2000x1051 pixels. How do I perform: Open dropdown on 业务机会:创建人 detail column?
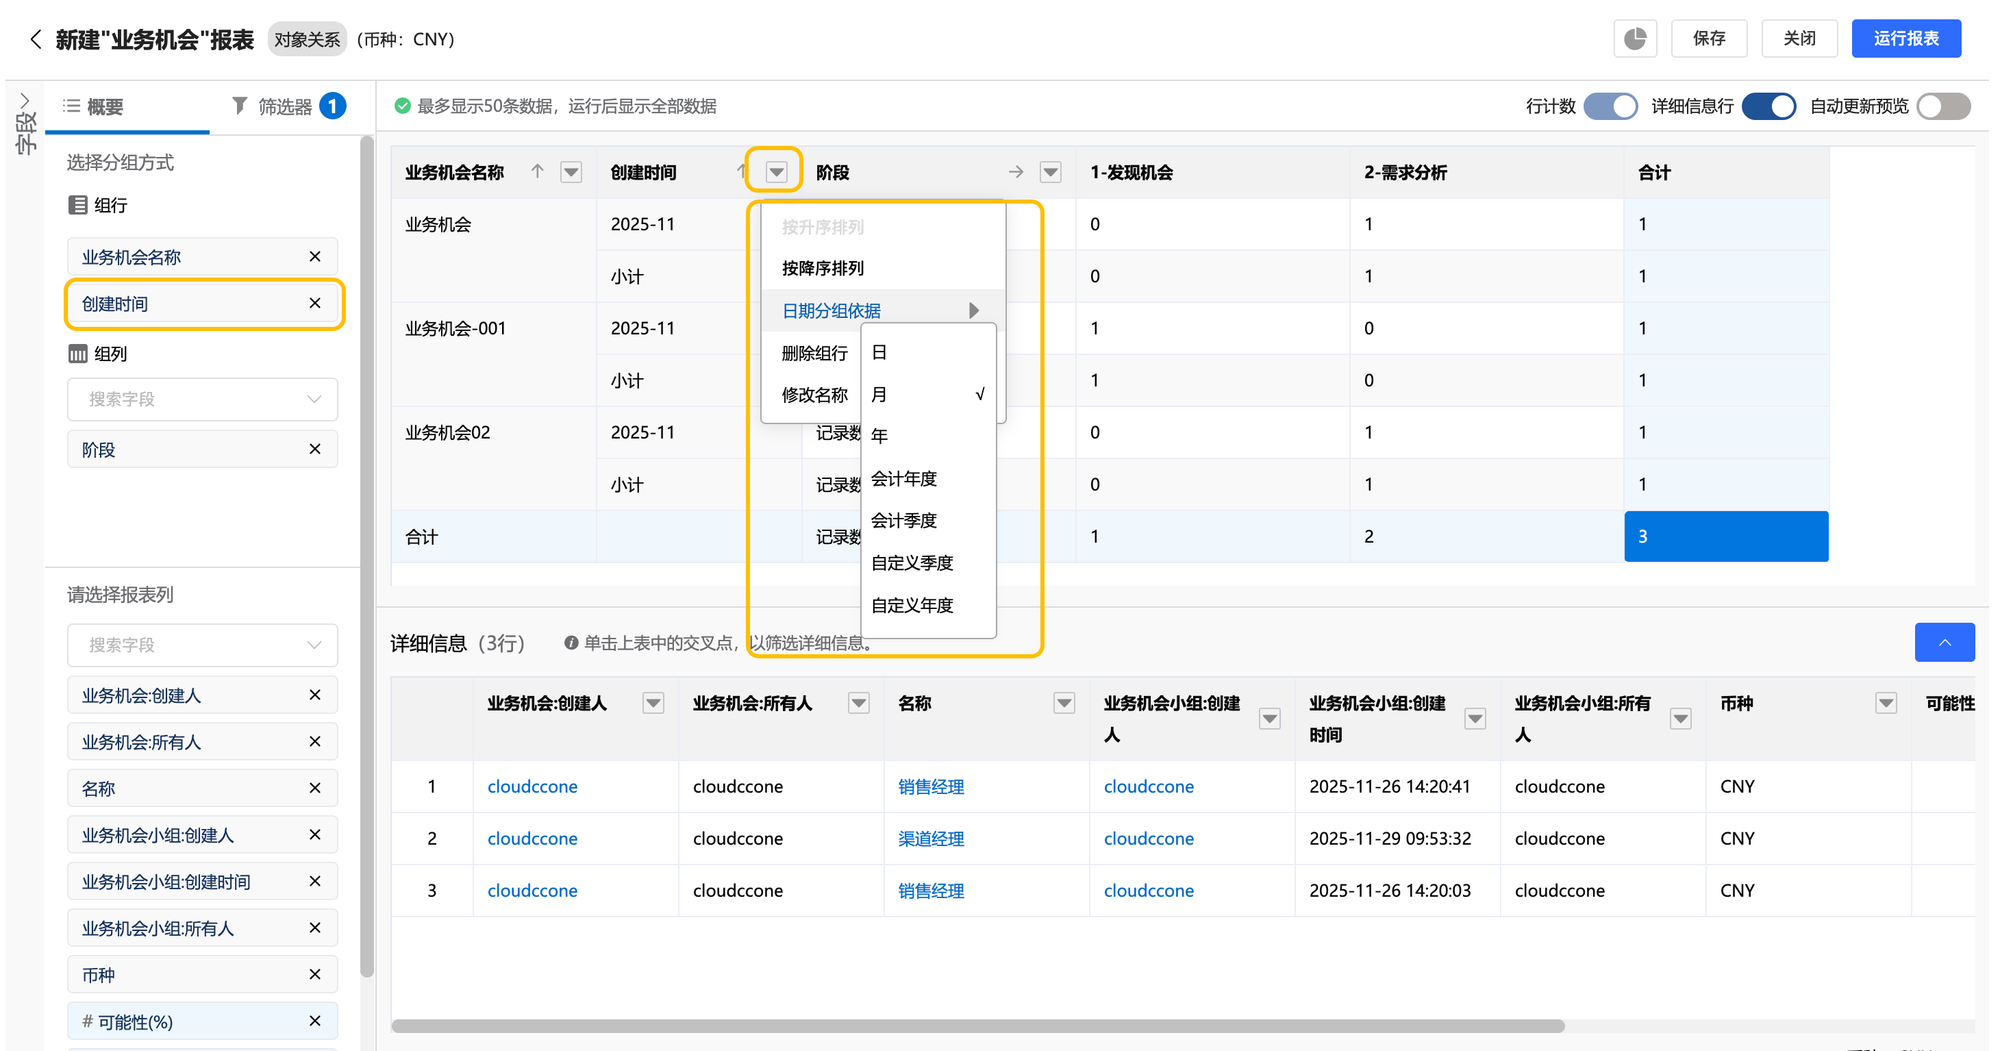(653, 704)
